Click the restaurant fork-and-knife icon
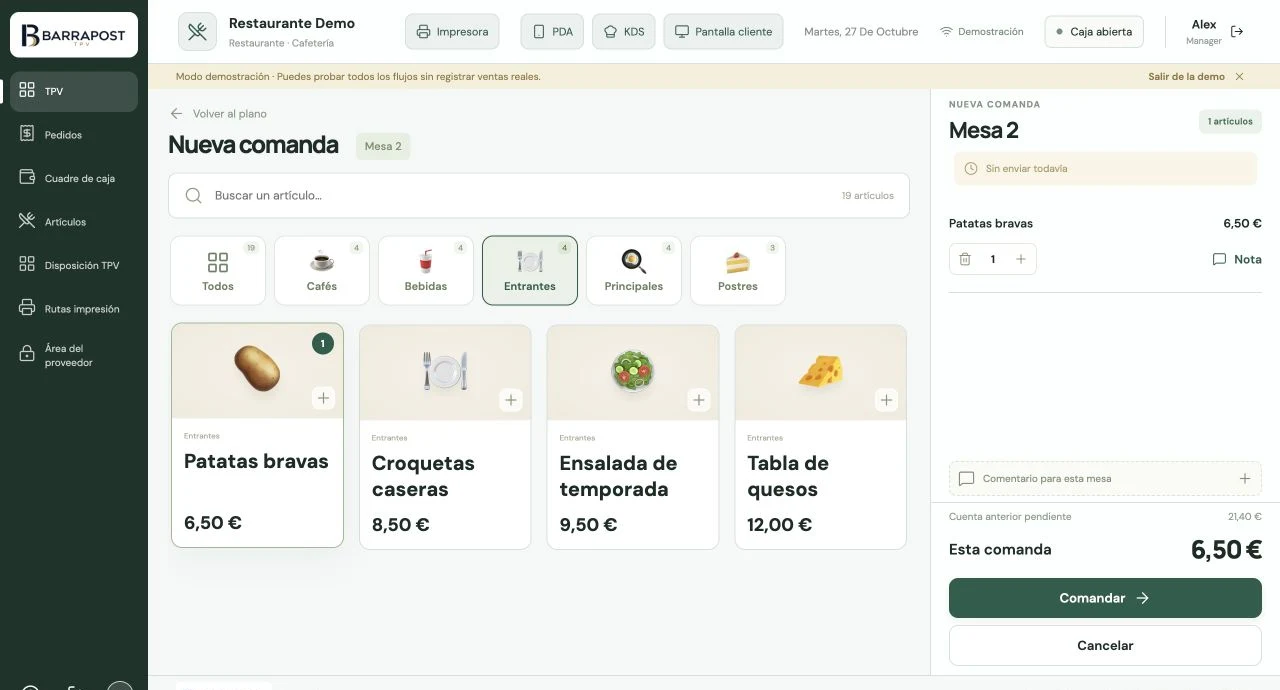Viewport: 1280px width, 690px height. click(x=197, y=32)
